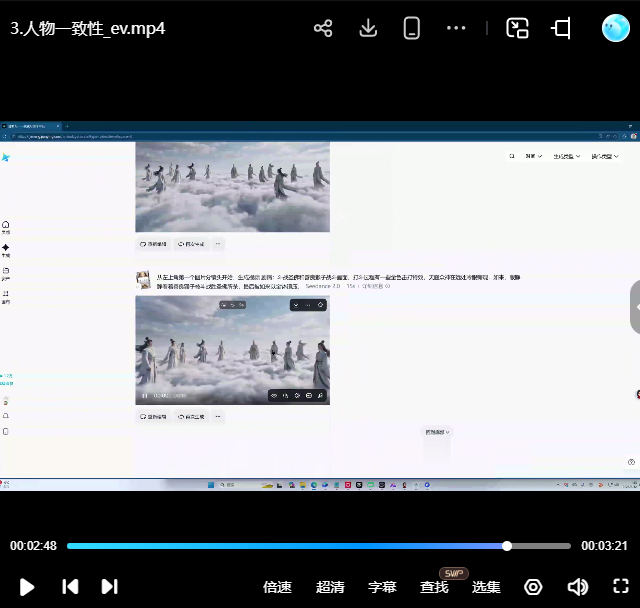Pause the embedded lower video
Screen dimensions: 640x608
(x=144, y=396)
